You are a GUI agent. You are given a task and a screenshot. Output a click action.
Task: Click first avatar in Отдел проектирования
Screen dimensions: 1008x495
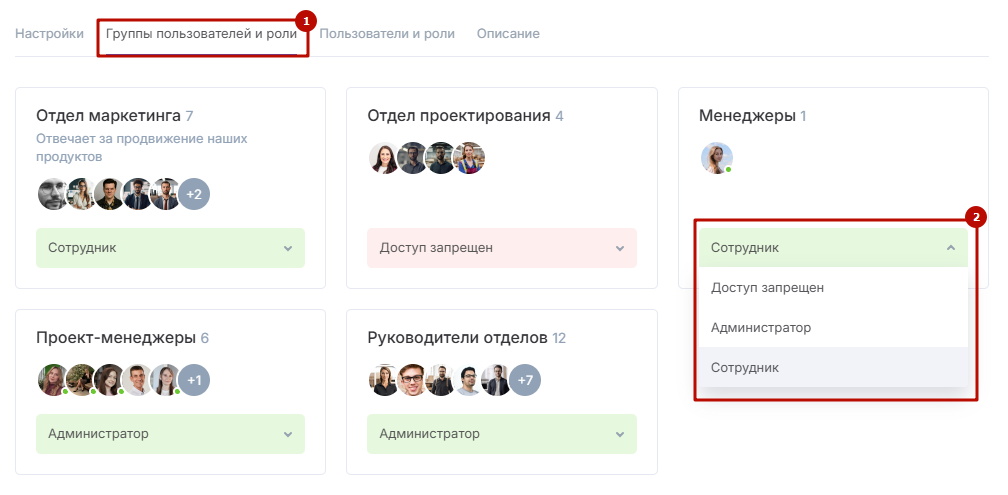tap(384, 158)
